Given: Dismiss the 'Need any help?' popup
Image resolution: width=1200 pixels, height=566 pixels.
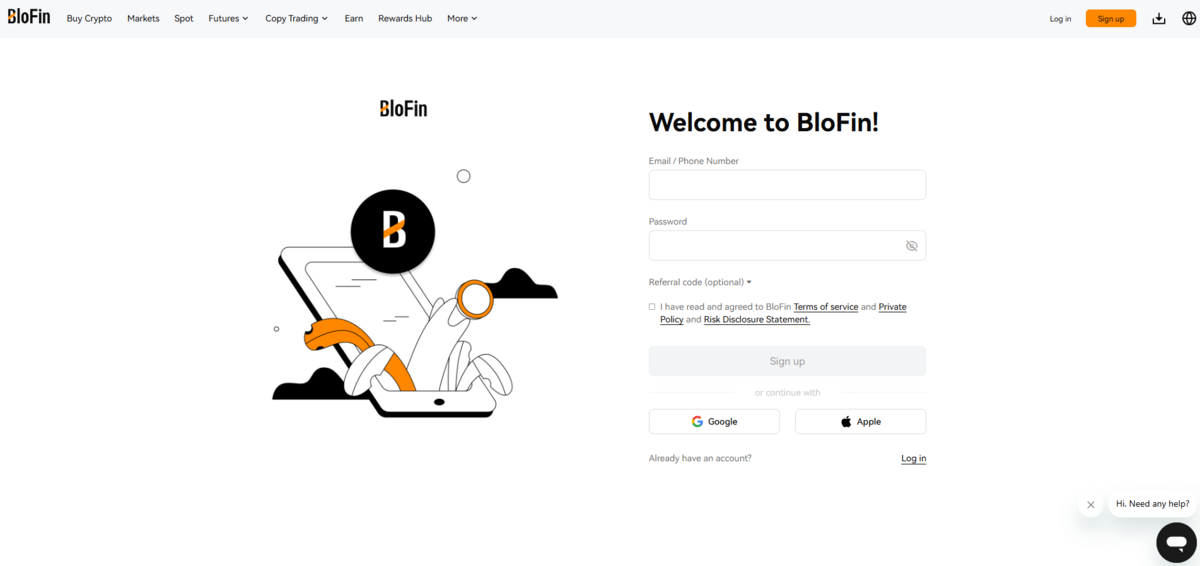Looking at the screenshot, I should pyautogui.click(x=1091, y=505).
